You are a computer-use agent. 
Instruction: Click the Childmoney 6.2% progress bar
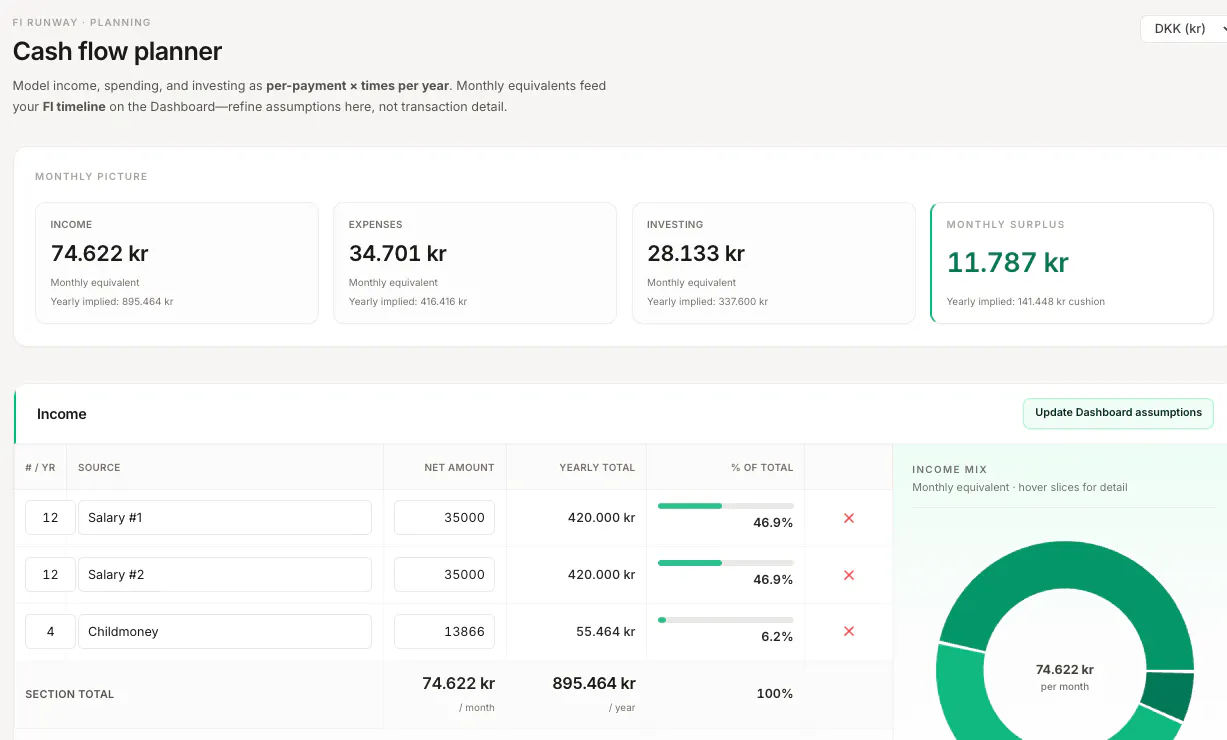pyautogui.click(x=725, y=620)
